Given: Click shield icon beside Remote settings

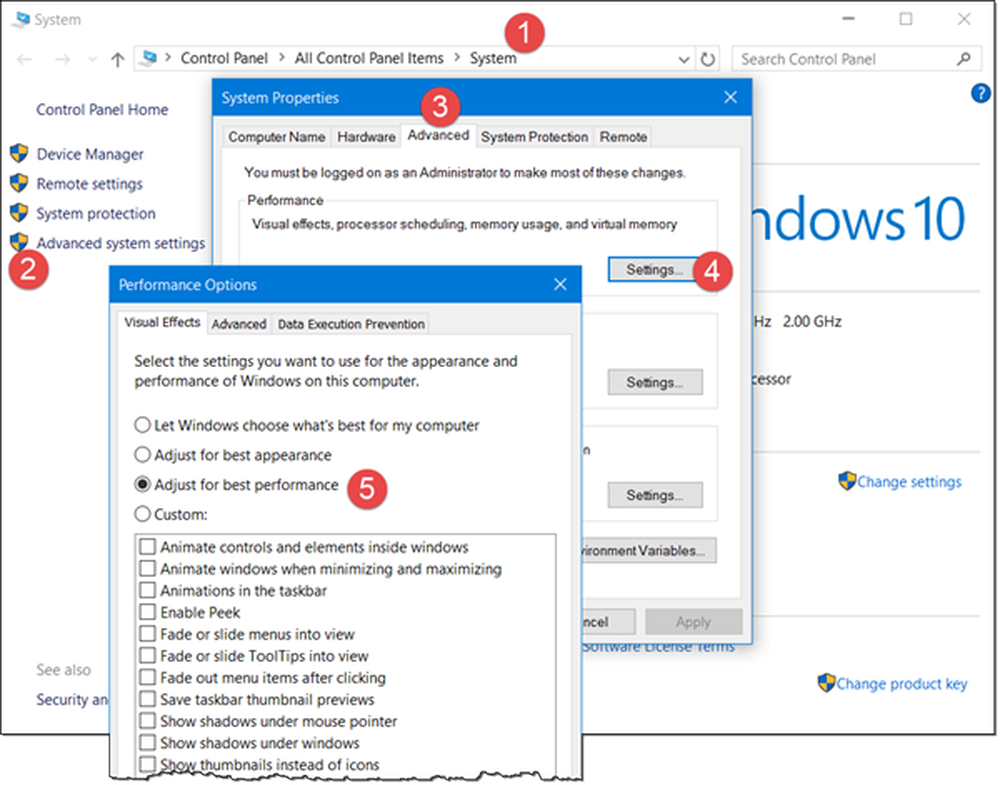Looking at the screenshot, I should point(19,183).
